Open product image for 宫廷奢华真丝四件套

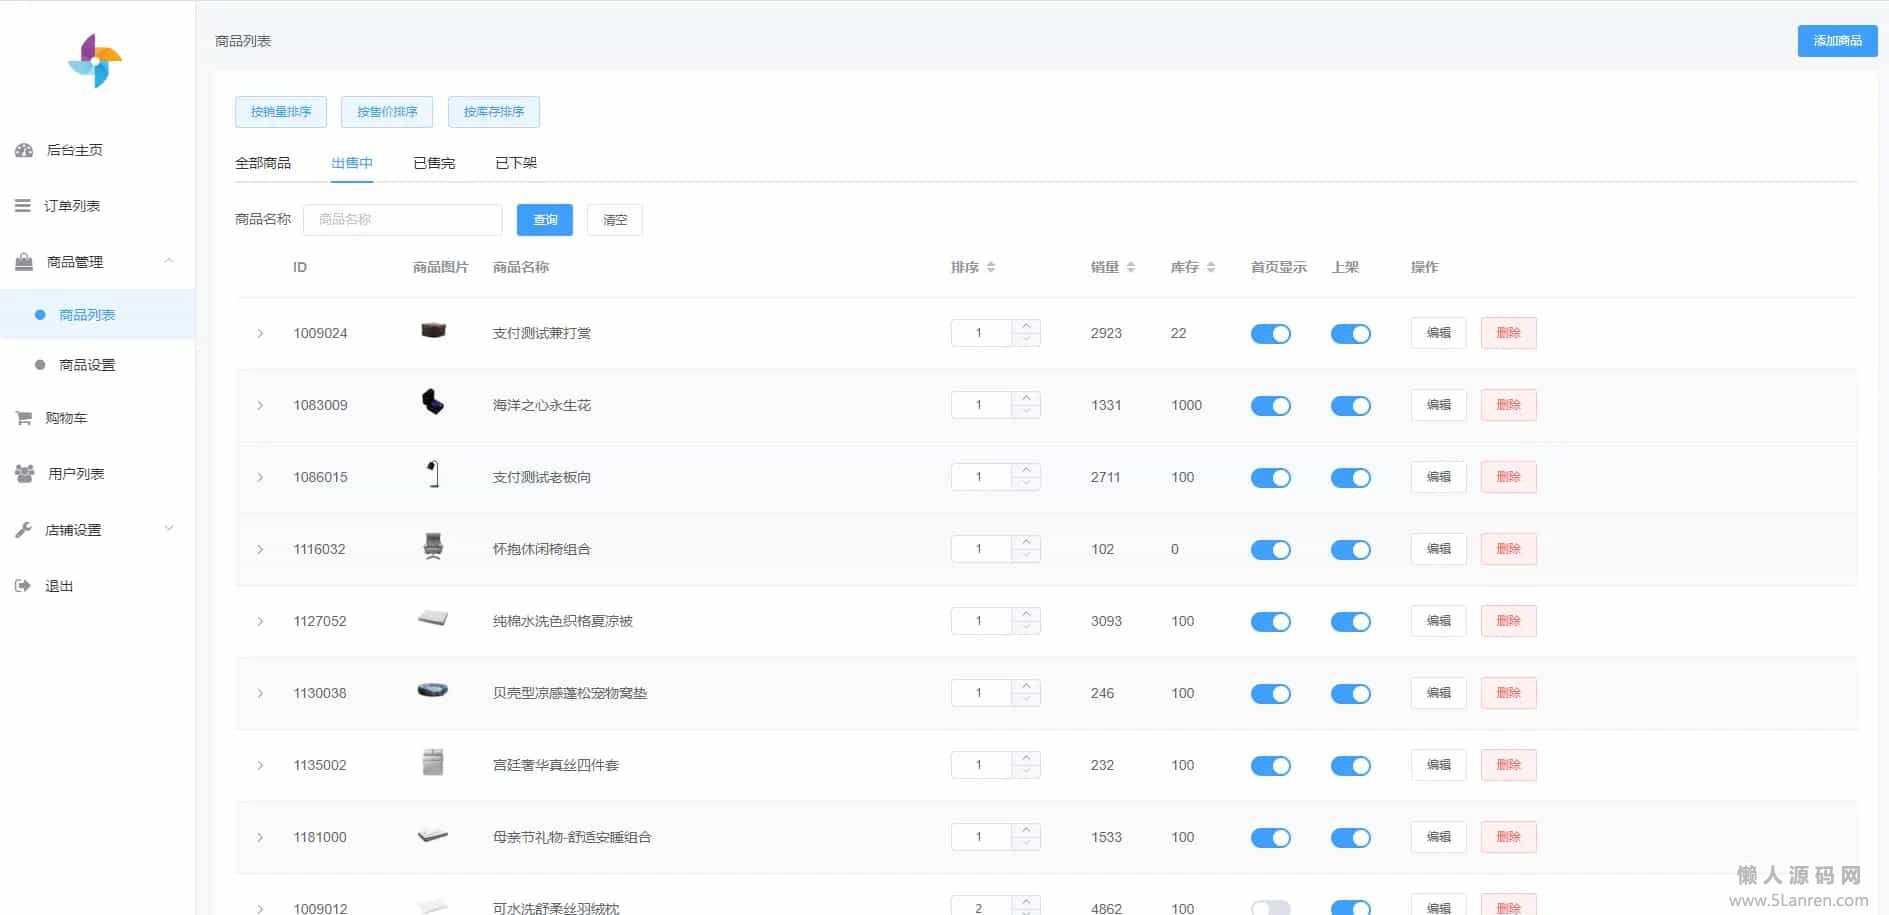(x=433, y=763)
